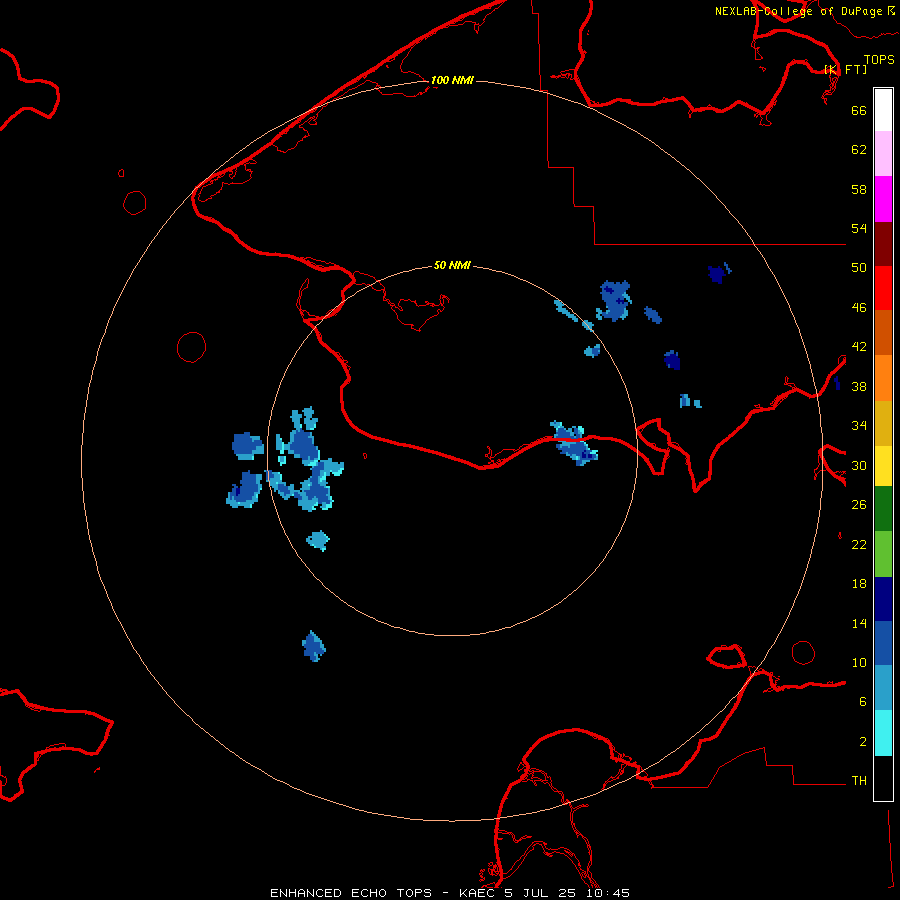The image size is (900, 900).
Task: Click the light green legend swatch
Action: click(x=883, y=554)
